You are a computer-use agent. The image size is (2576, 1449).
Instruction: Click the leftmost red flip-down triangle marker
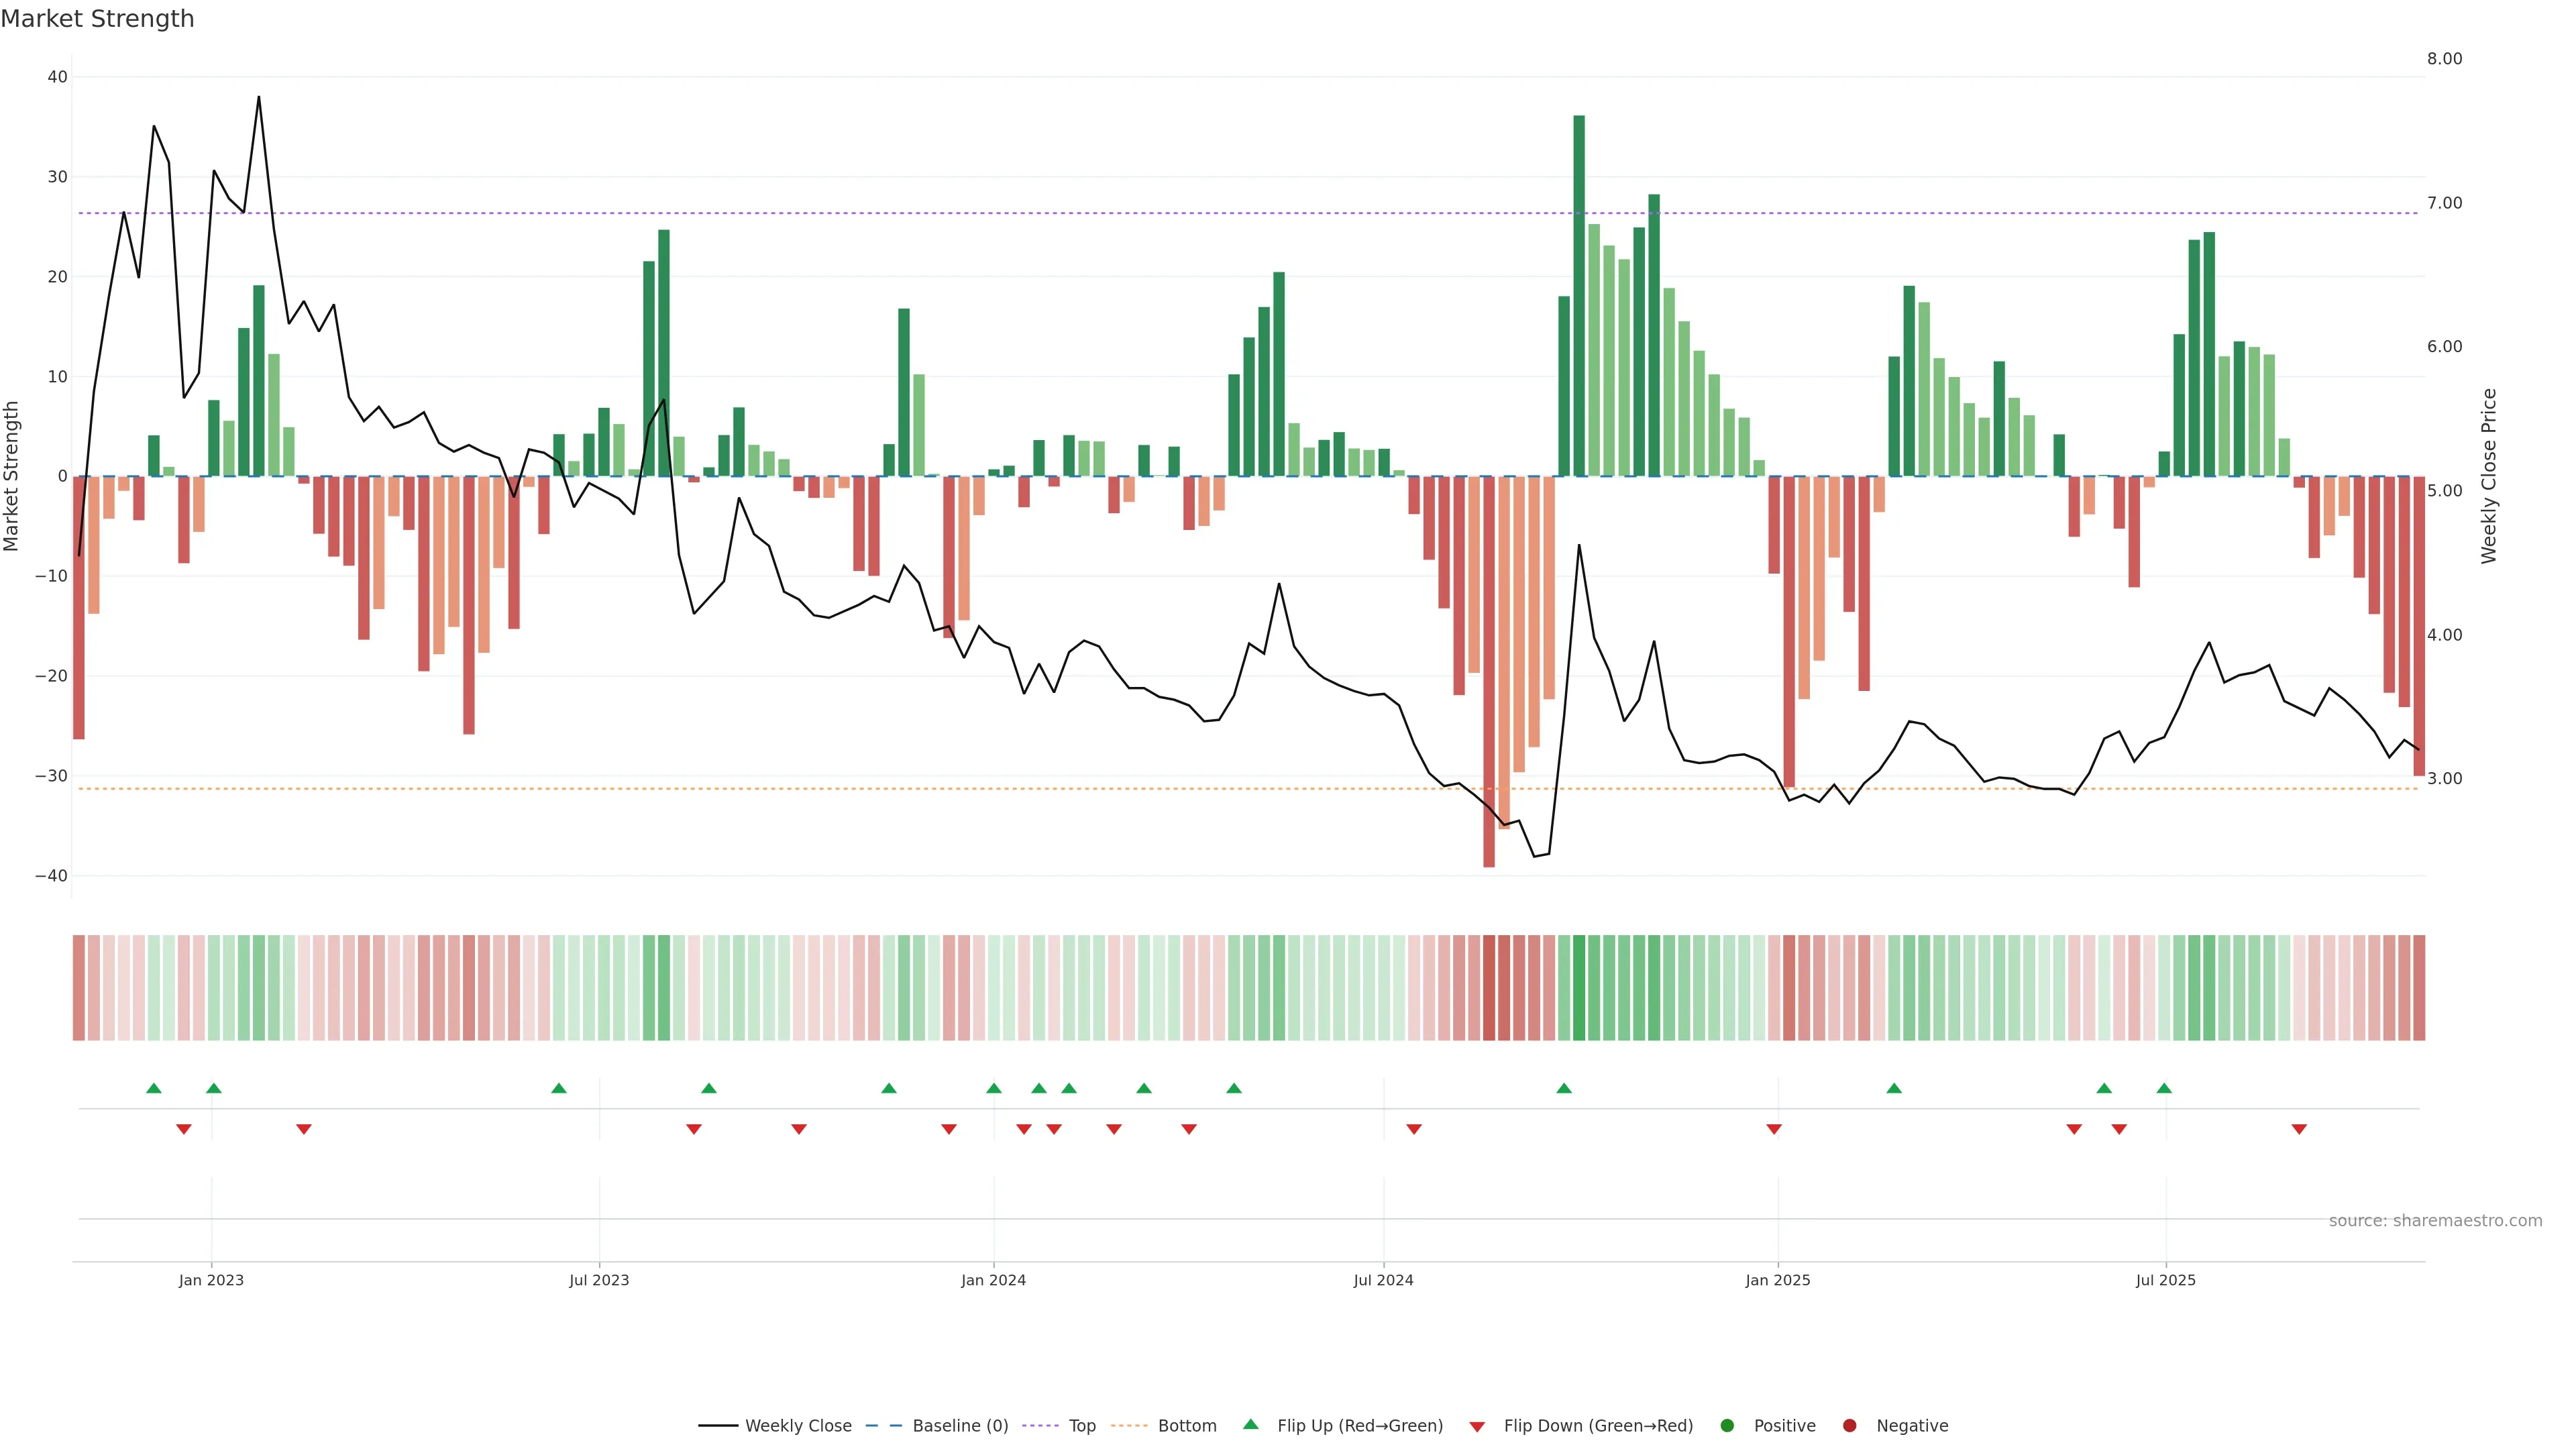(x=184, y=1129)
